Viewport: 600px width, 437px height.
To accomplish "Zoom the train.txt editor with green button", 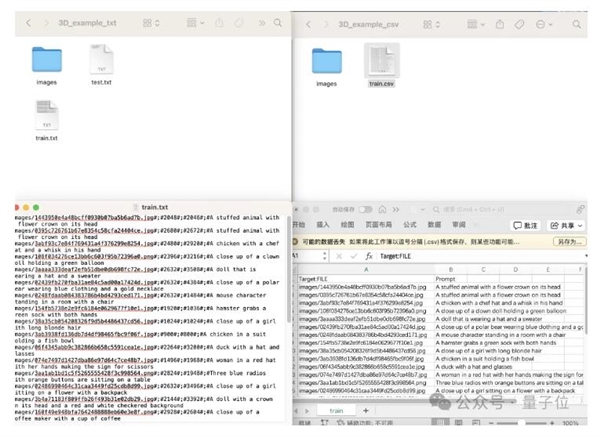I will point(36,207).
